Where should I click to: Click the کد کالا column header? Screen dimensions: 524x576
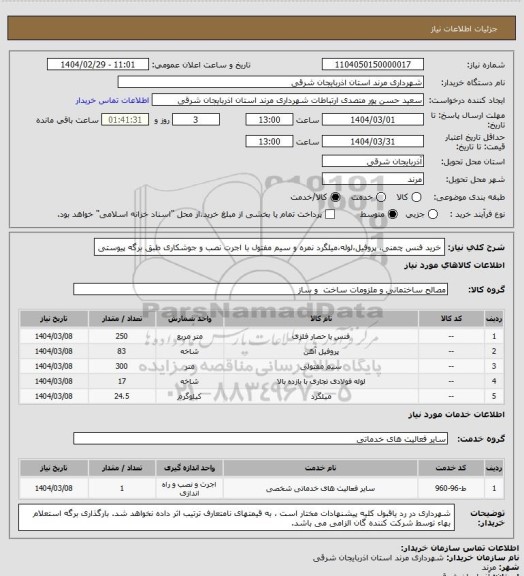coord(451,318)
